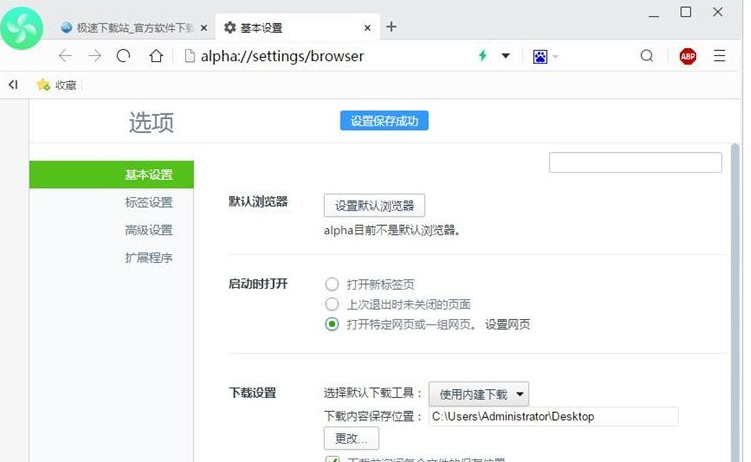Click the 启动时打开 section label
The width and height of the screenshot is (751, 462).
258,284
